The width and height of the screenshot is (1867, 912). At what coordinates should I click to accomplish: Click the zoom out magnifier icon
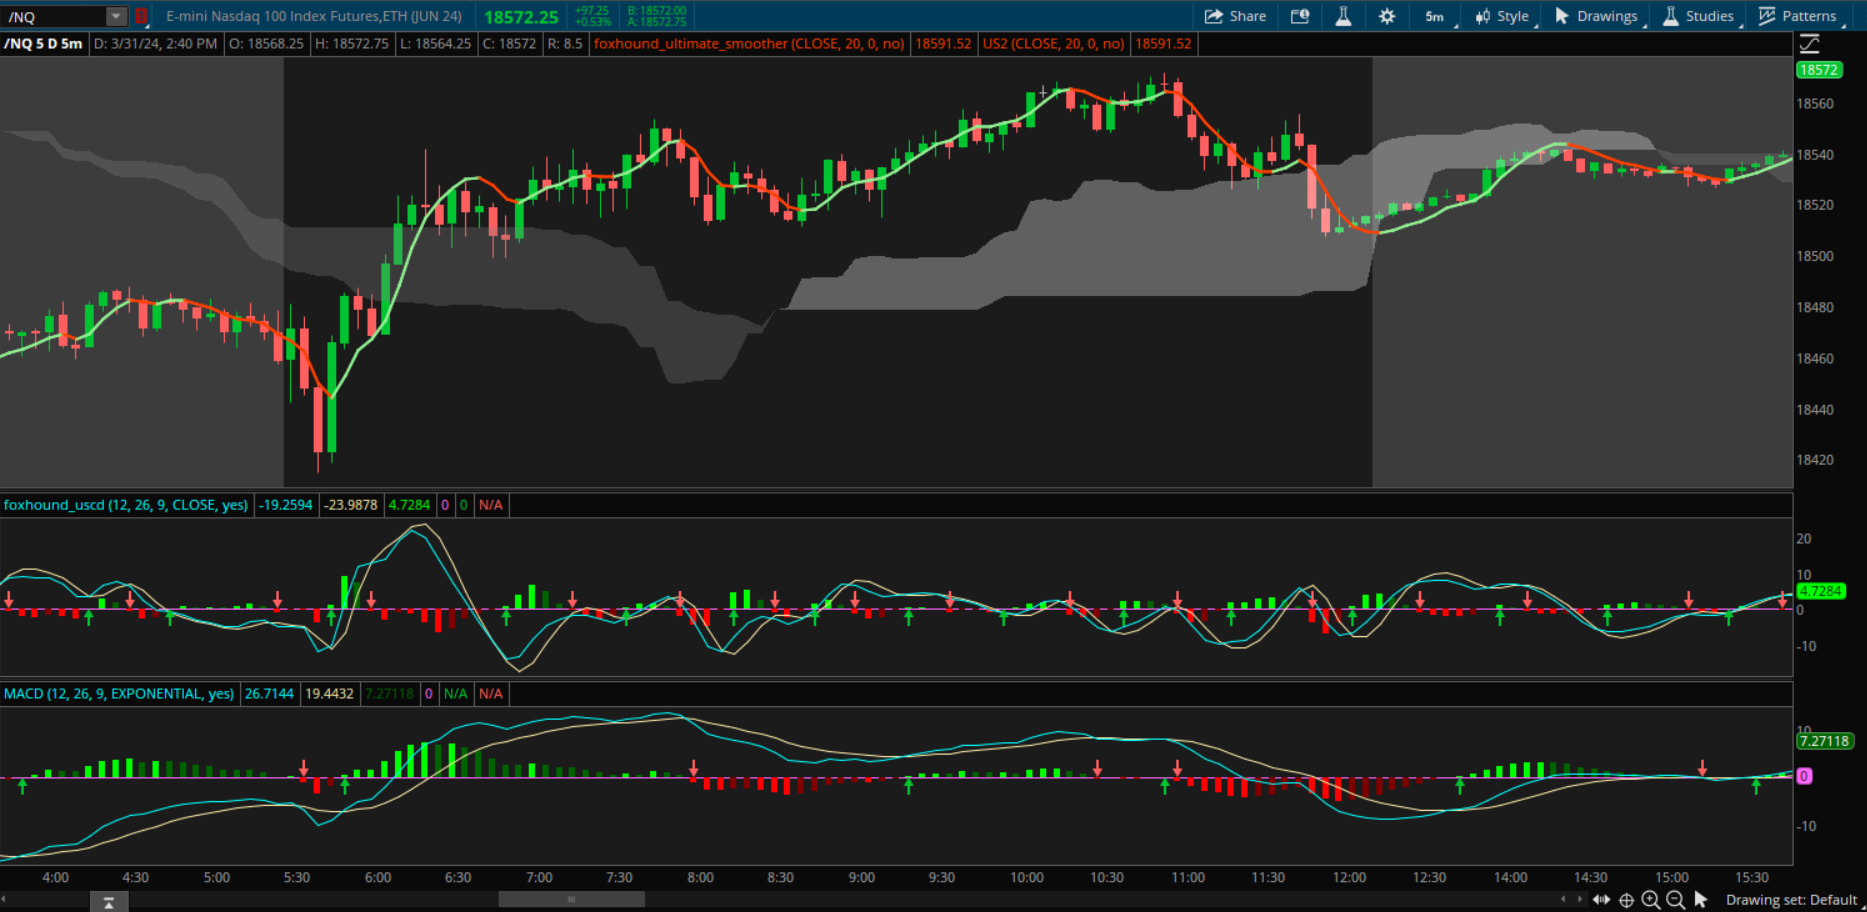1676,900
